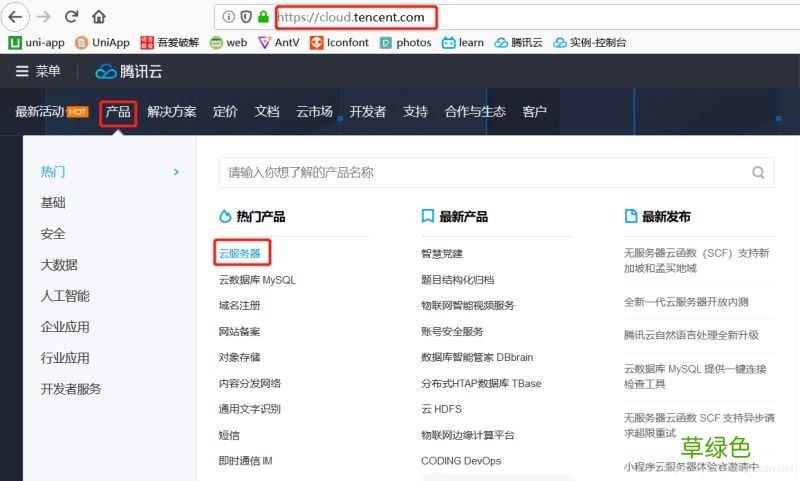Image resolution: width=800 pixels, height=481 pixels.
Task: Open 数据库智能管家 DBbrain link
Action: point(477,357)
